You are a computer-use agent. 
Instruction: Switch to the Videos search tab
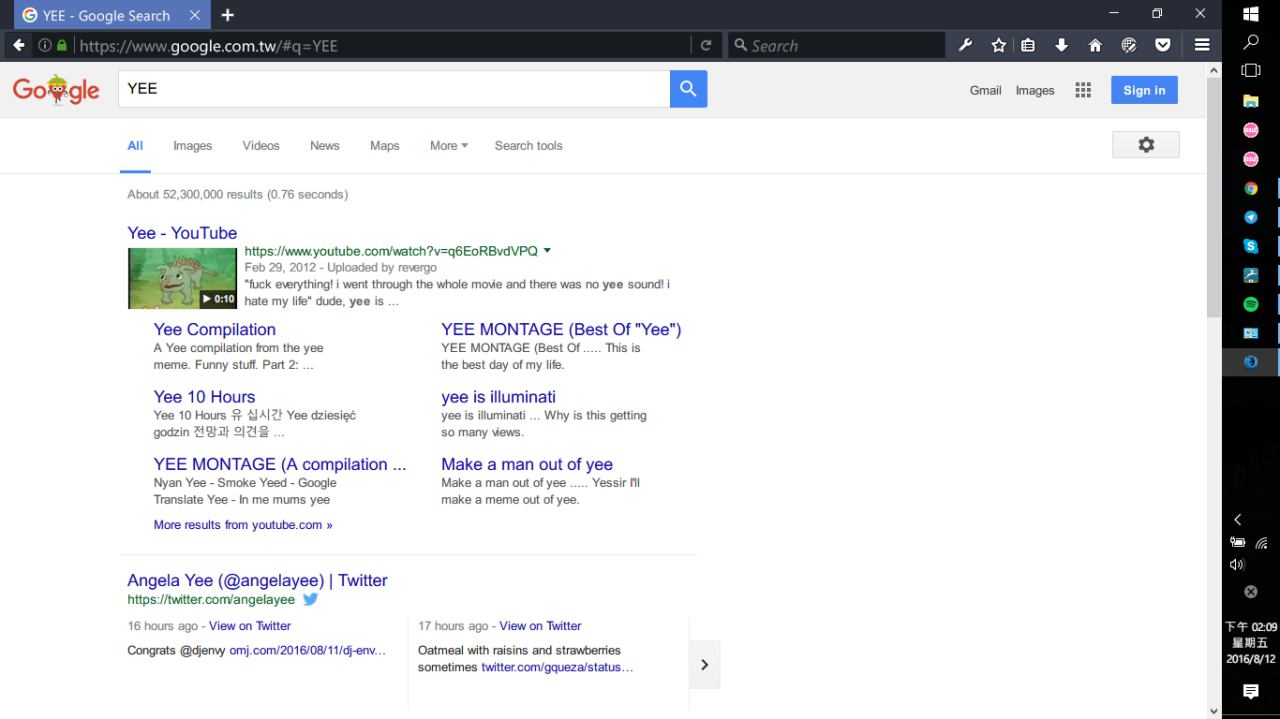(x=261, y=145)
